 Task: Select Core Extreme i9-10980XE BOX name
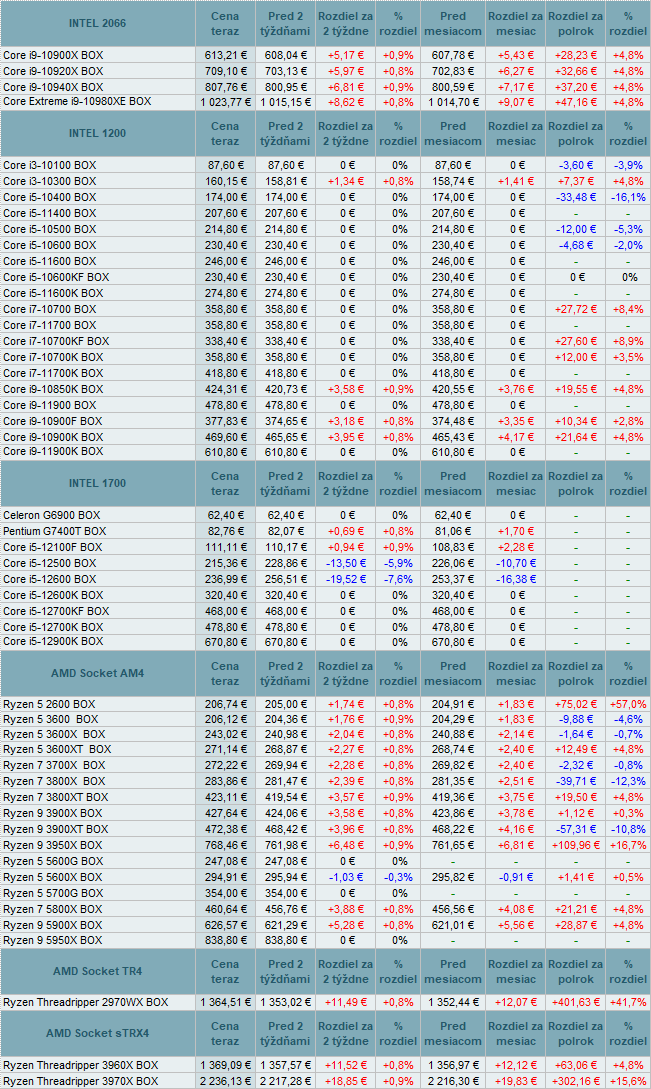pyautogui.click(x=77, y=101)
